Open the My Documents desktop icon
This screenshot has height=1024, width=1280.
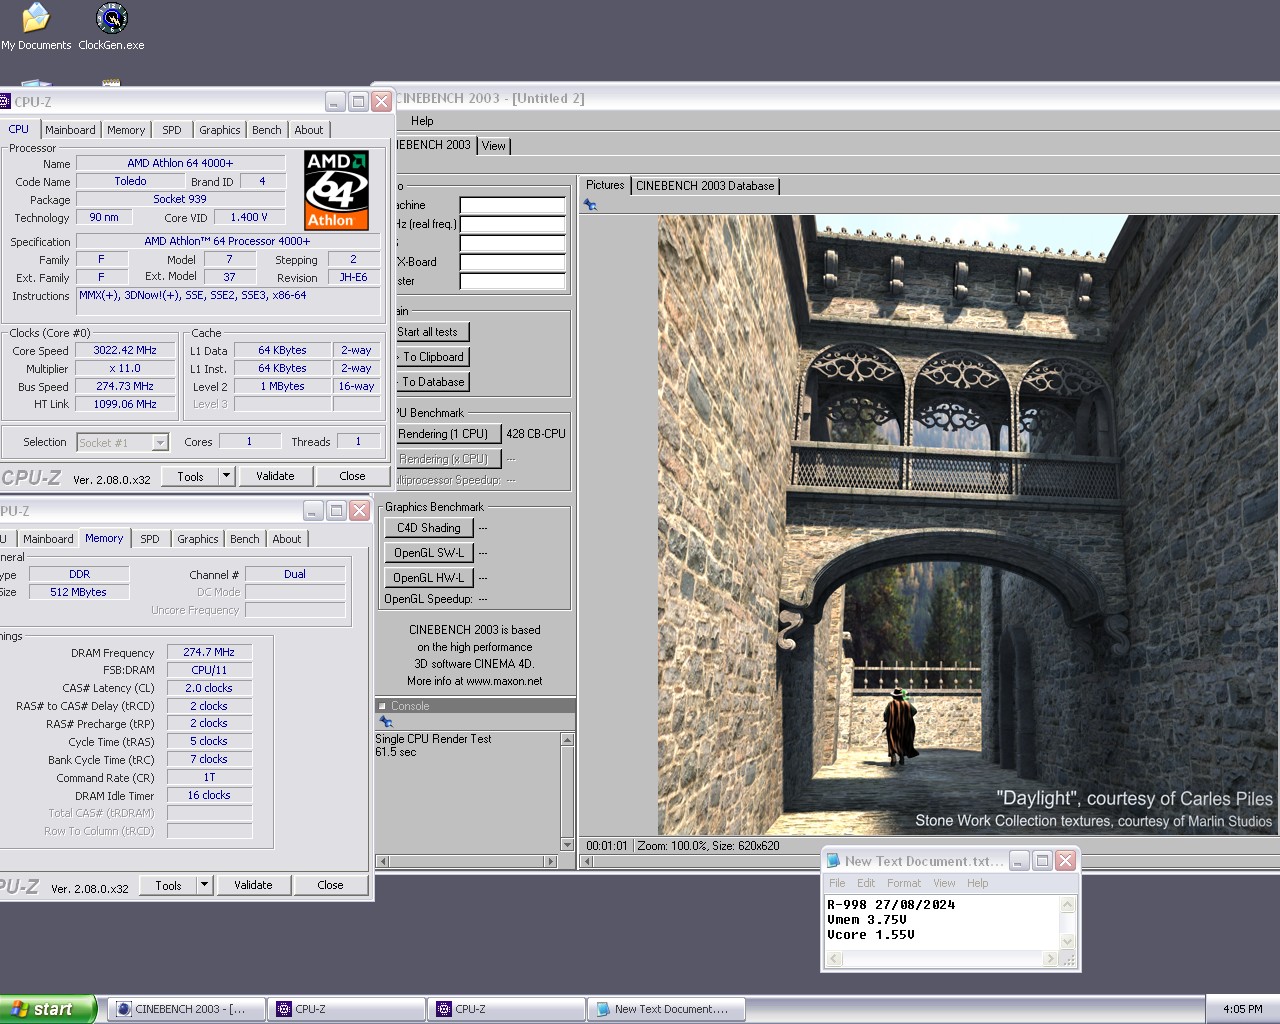(x=36, y=27)
